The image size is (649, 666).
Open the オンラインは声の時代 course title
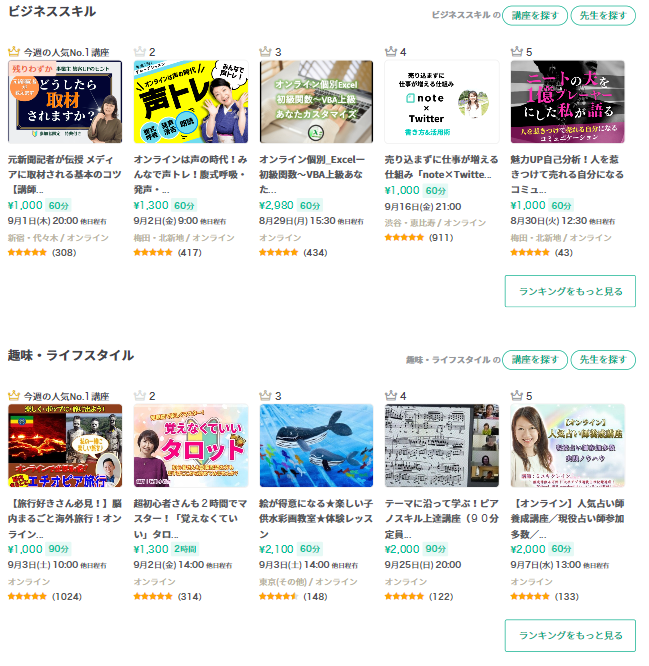(190, 175)
